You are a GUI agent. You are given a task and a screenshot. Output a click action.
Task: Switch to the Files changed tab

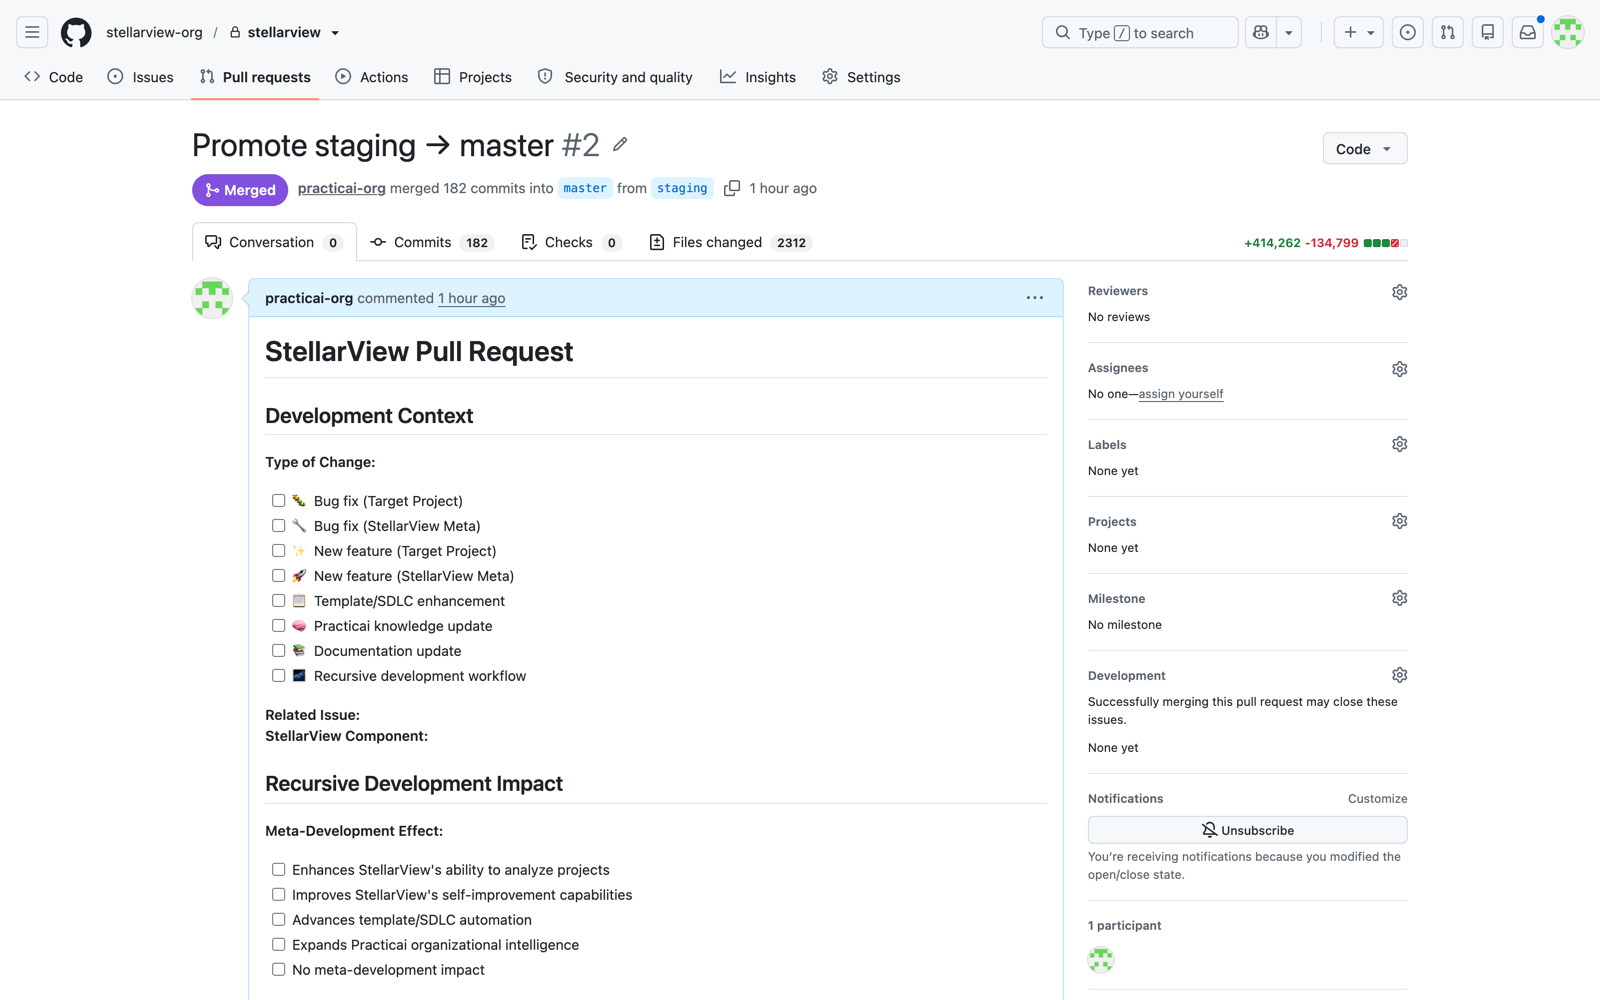(729, 242)
